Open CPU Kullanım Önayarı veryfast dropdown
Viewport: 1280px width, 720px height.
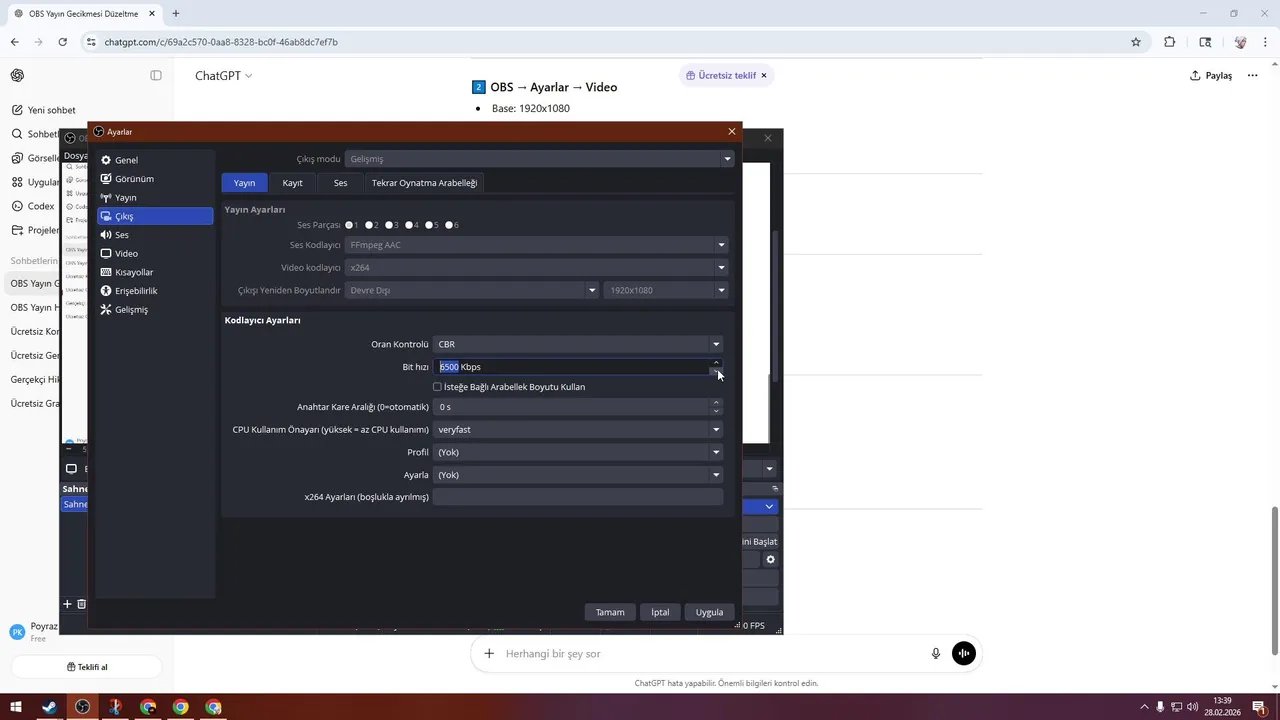tap(578, 430)
